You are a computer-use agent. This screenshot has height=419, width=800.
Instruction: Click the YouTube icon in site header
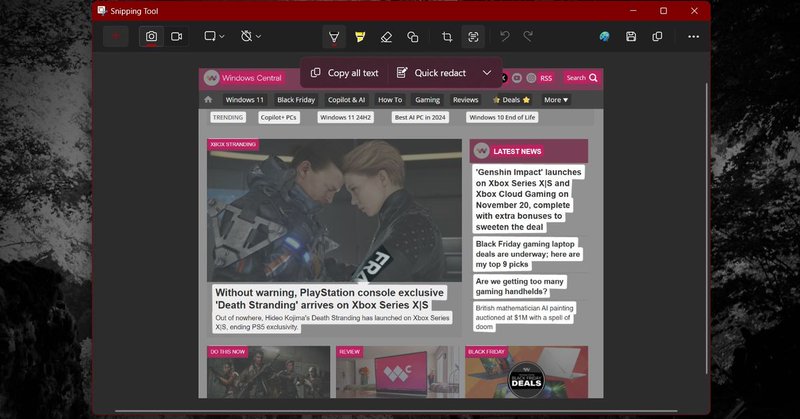pyautogui.click(x=517, y=78)
